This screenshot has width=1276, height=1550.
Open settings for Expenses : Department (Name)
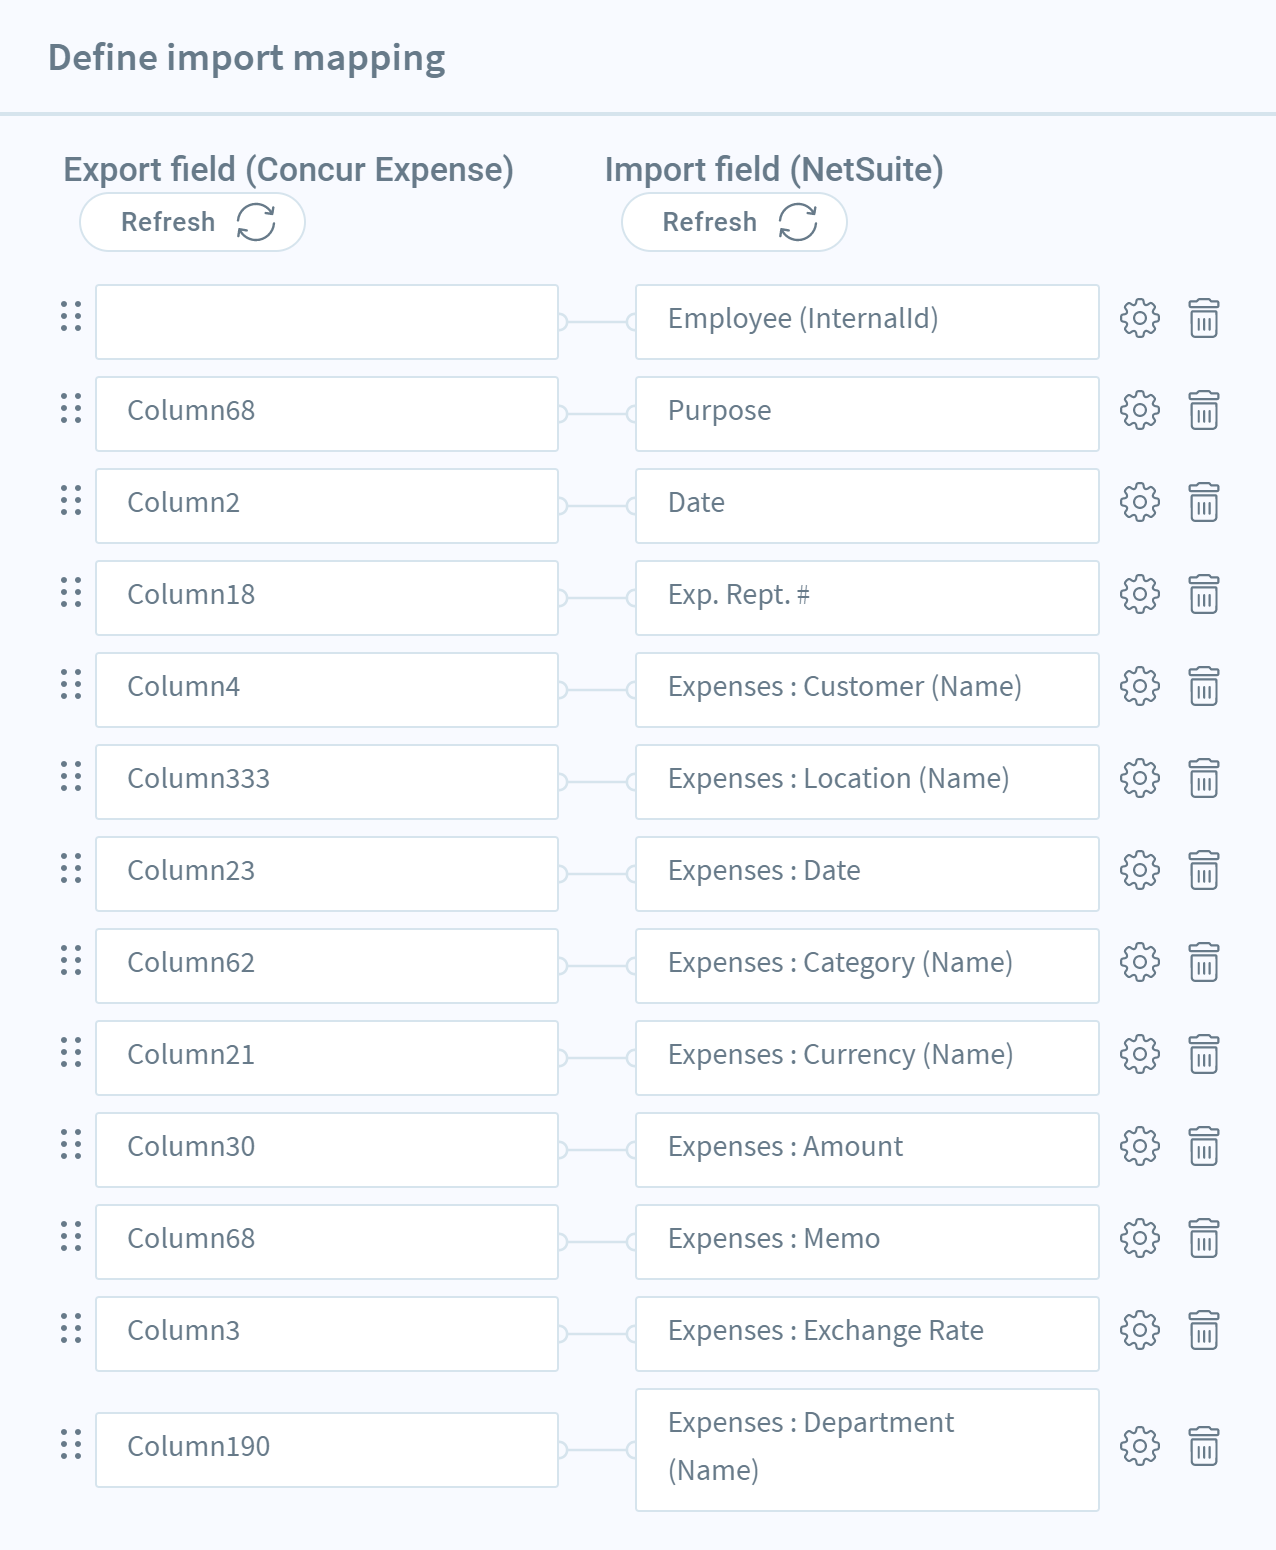[x=1139, y=1447]
